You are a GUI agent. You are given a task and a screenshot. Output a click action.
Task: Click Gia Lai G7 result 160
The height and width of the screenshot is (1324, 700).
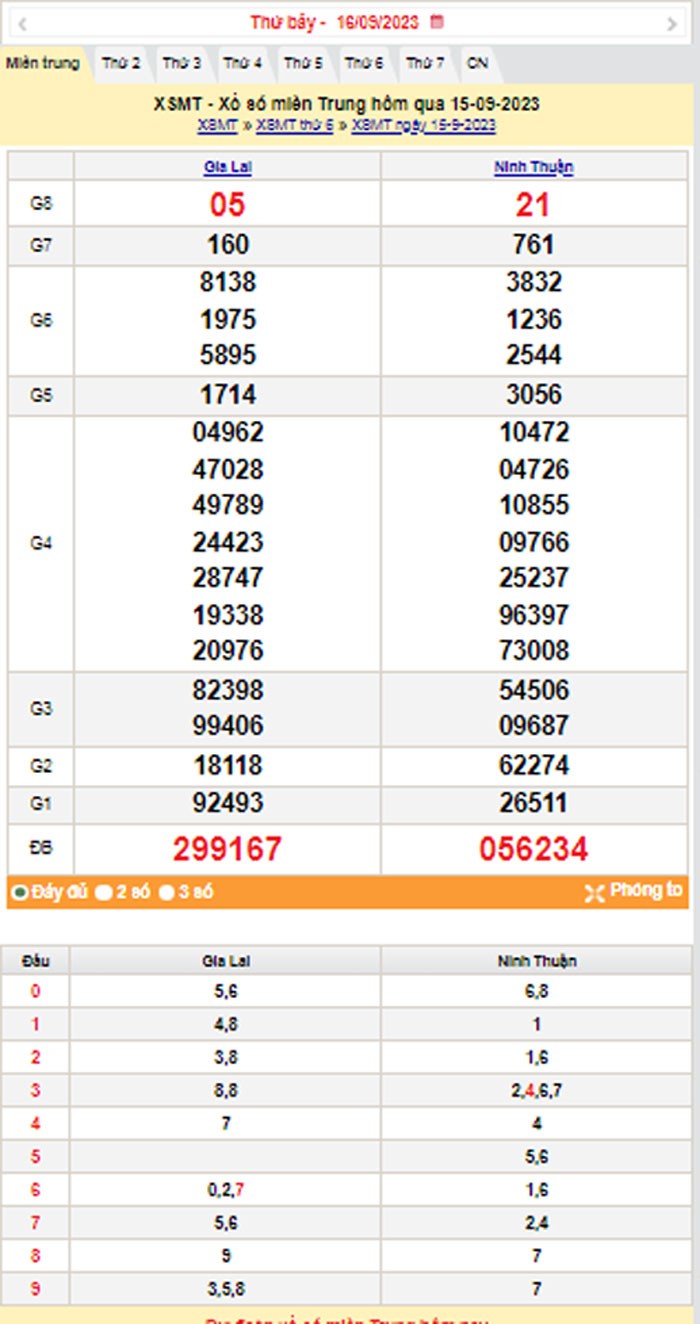click(228, 245)
